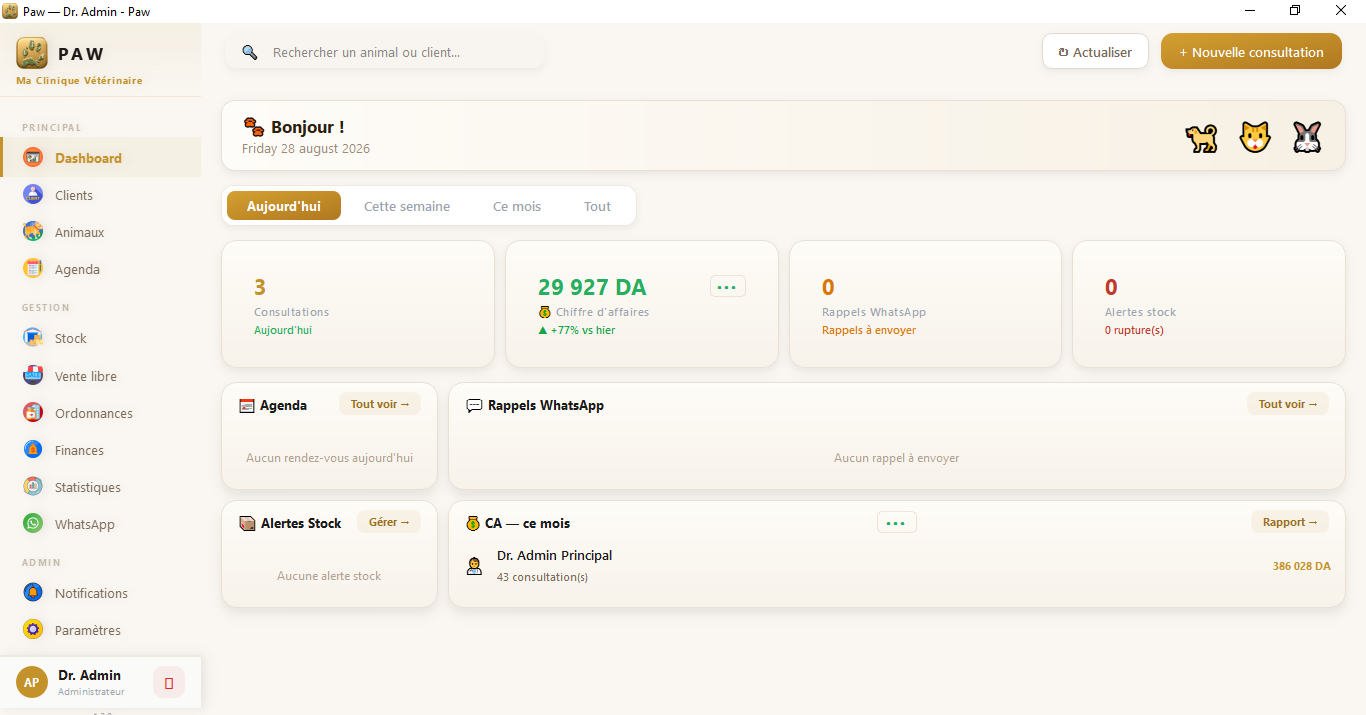
Task: Click the money bag icon beside Chiffre d'affaires
Action: pyautogui.click(x=545, y=312)
